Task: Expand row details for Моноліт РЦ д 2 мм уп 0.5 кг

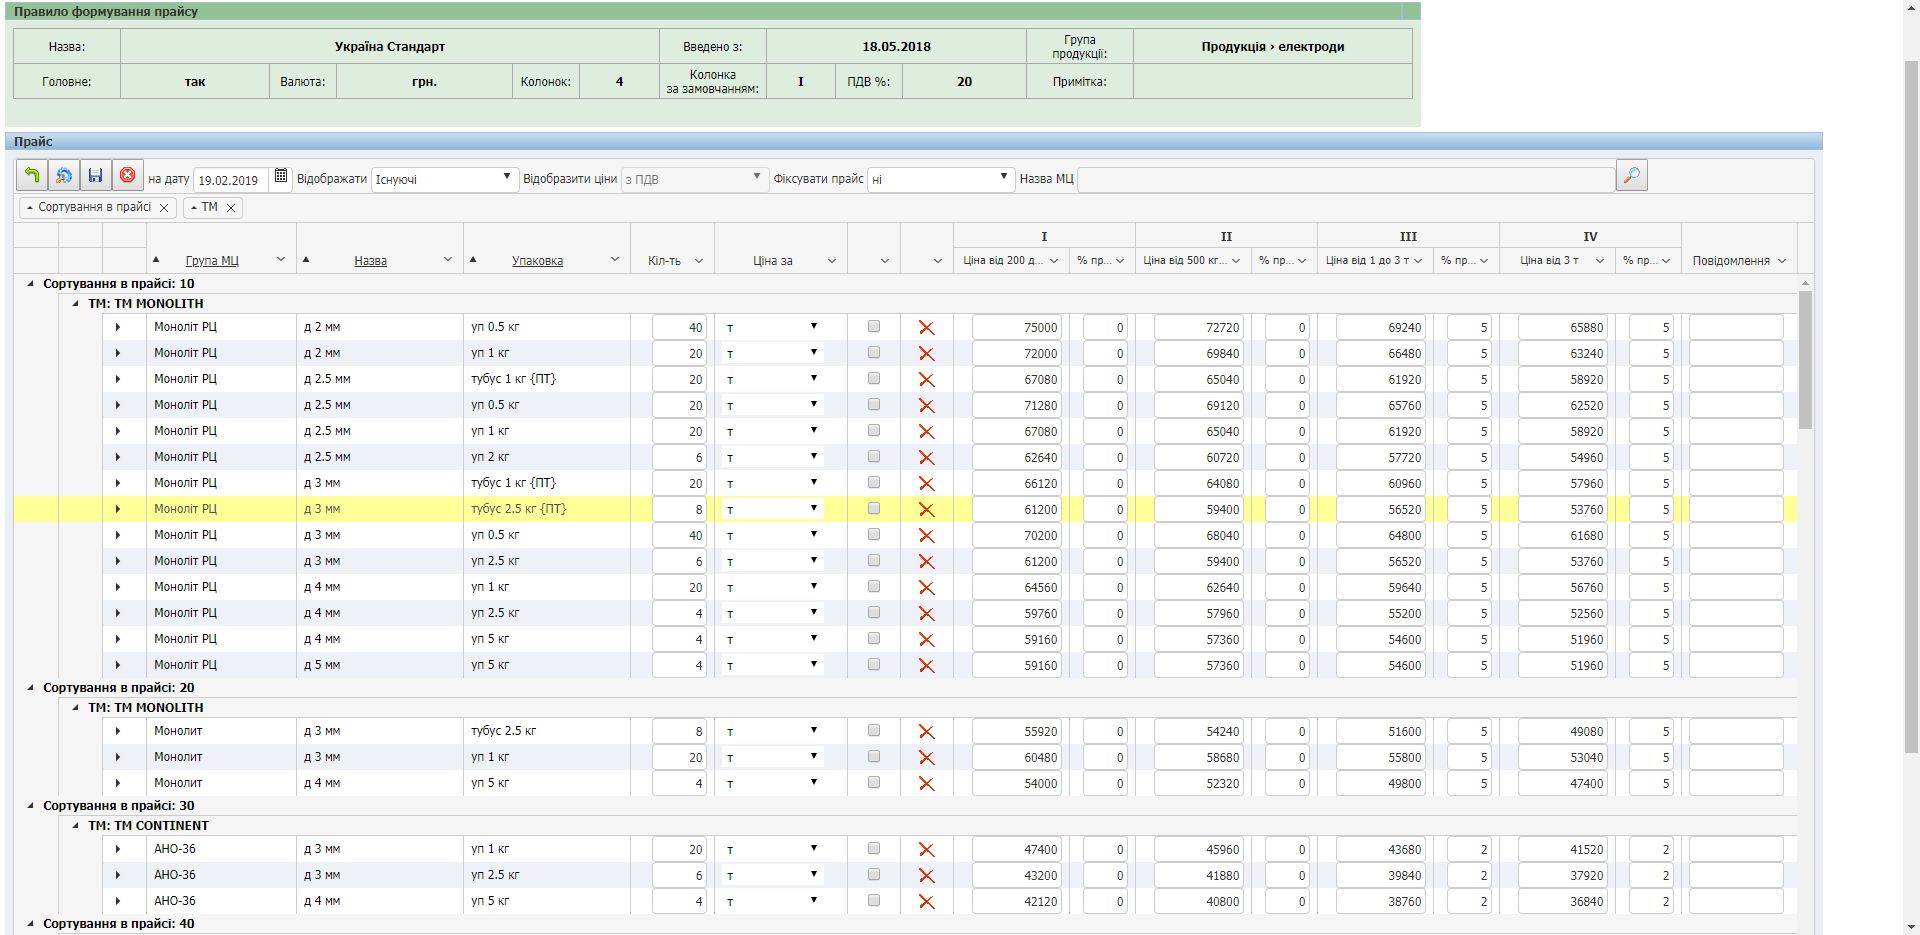Action: click(117, 327)
